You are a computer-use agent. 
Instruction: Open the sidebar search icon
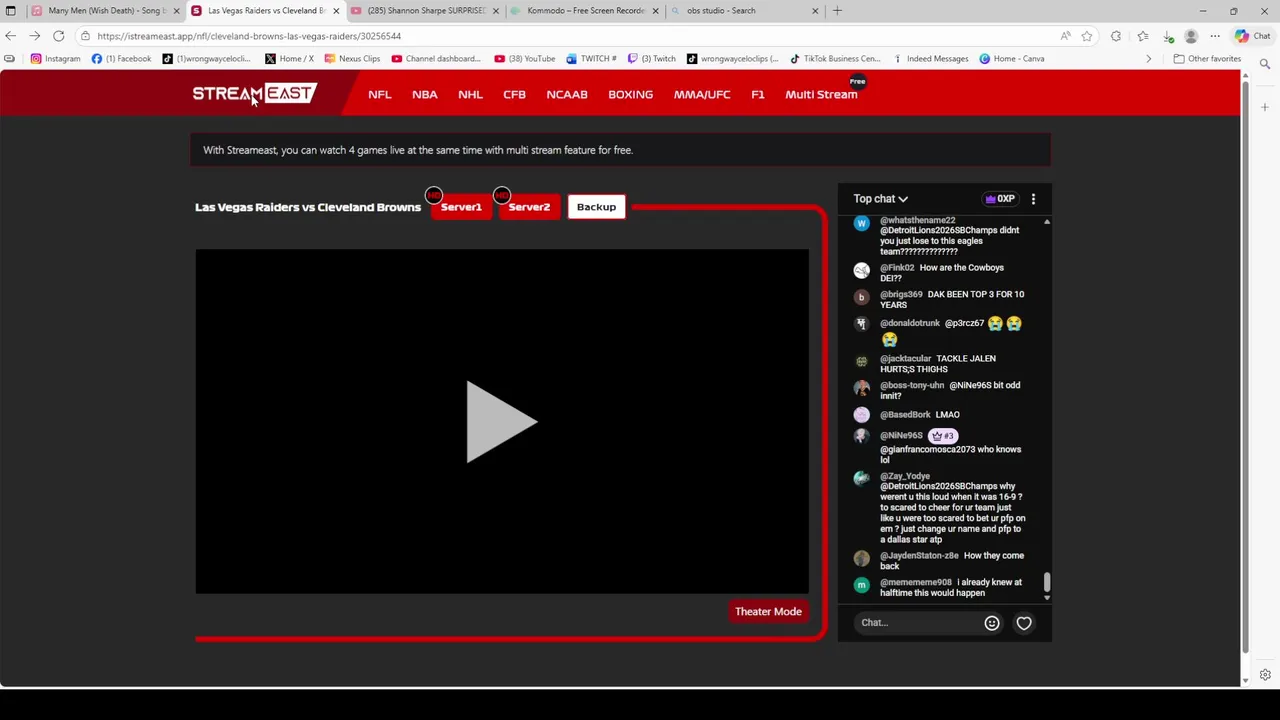(1265, 64)
